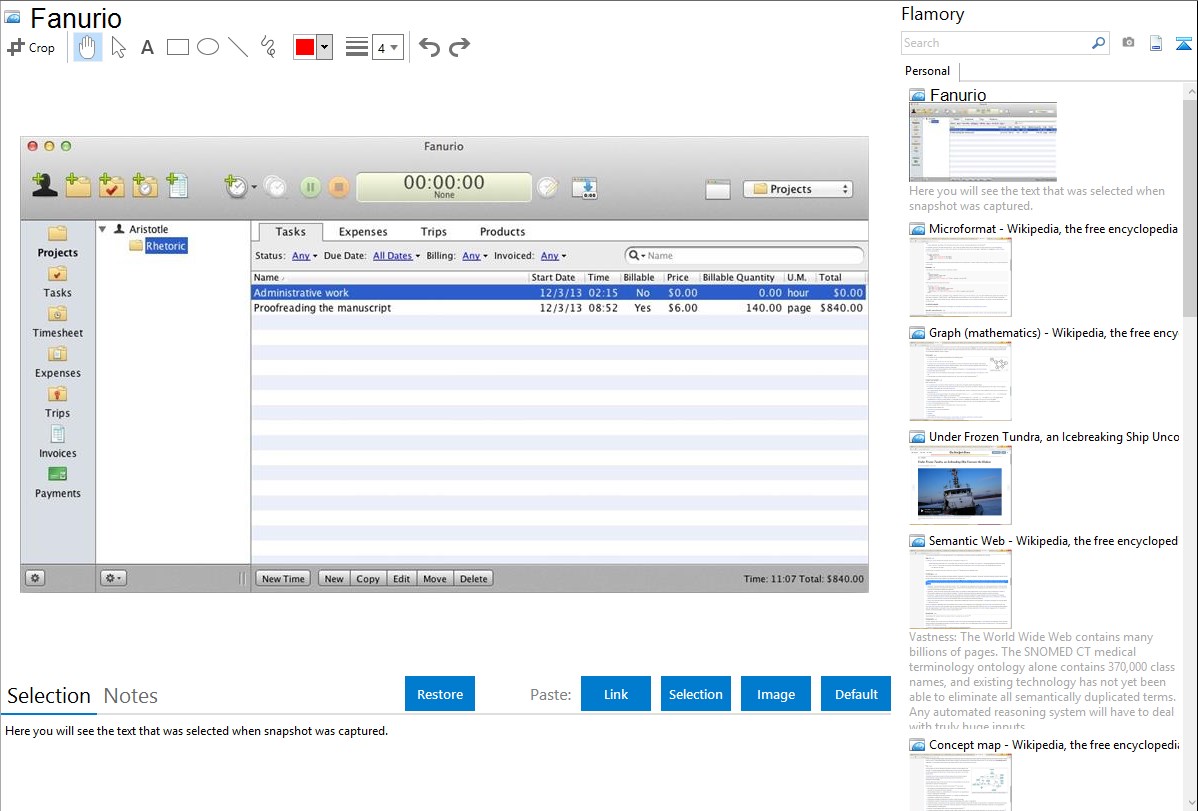Open the start timer dropdown
This screenshot has width=1198, height=811.
pyautogui.click(x=254, y=187)
